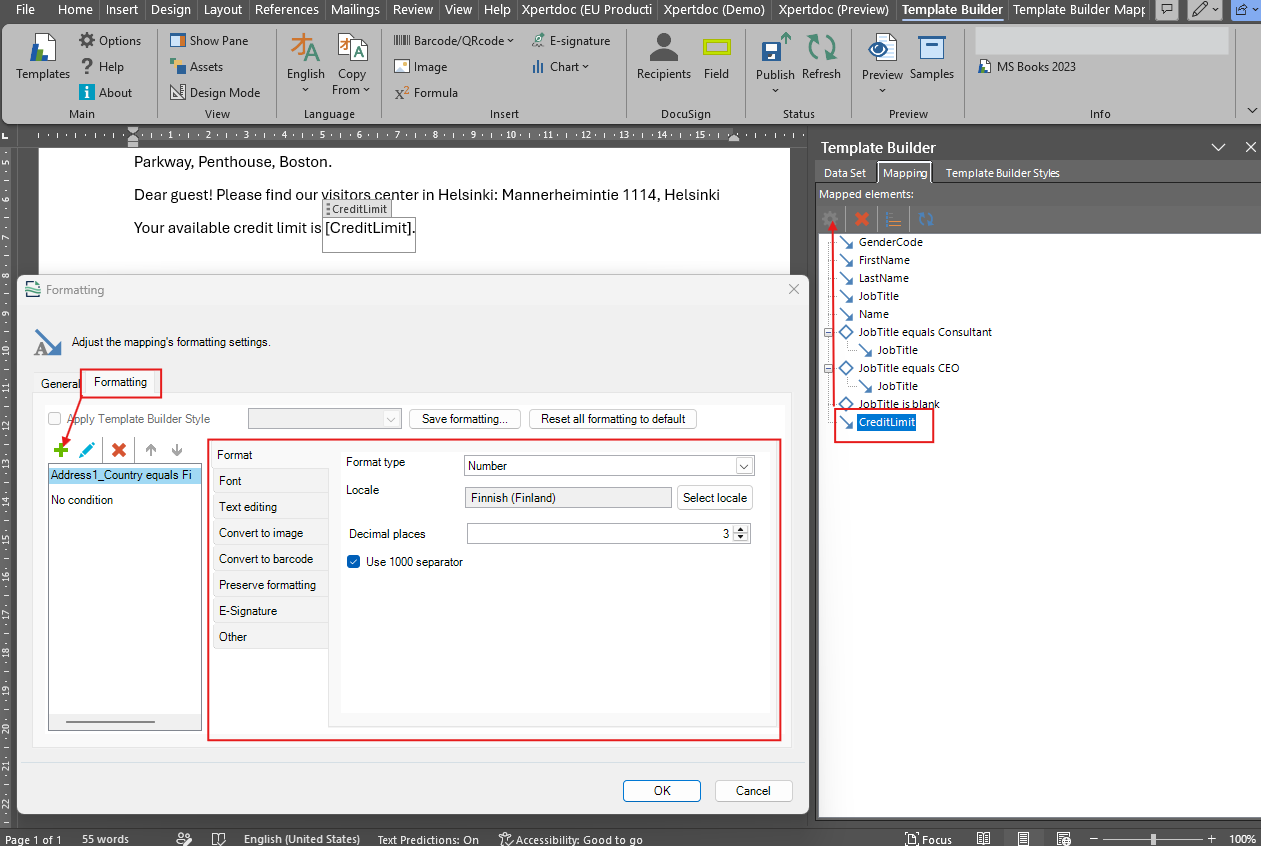Image resolution: width=1261 pixels, height=846 pixels.
Task: Turn on Design Mode in the ribbon
Action: (214, 93)
